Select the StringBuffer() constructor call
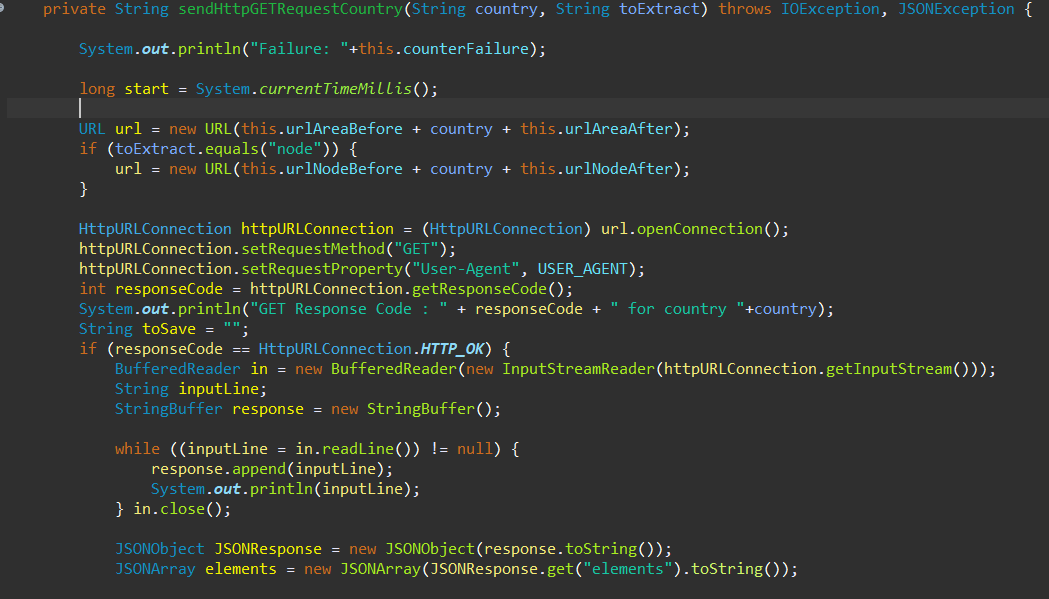 (x=430, y=409)
